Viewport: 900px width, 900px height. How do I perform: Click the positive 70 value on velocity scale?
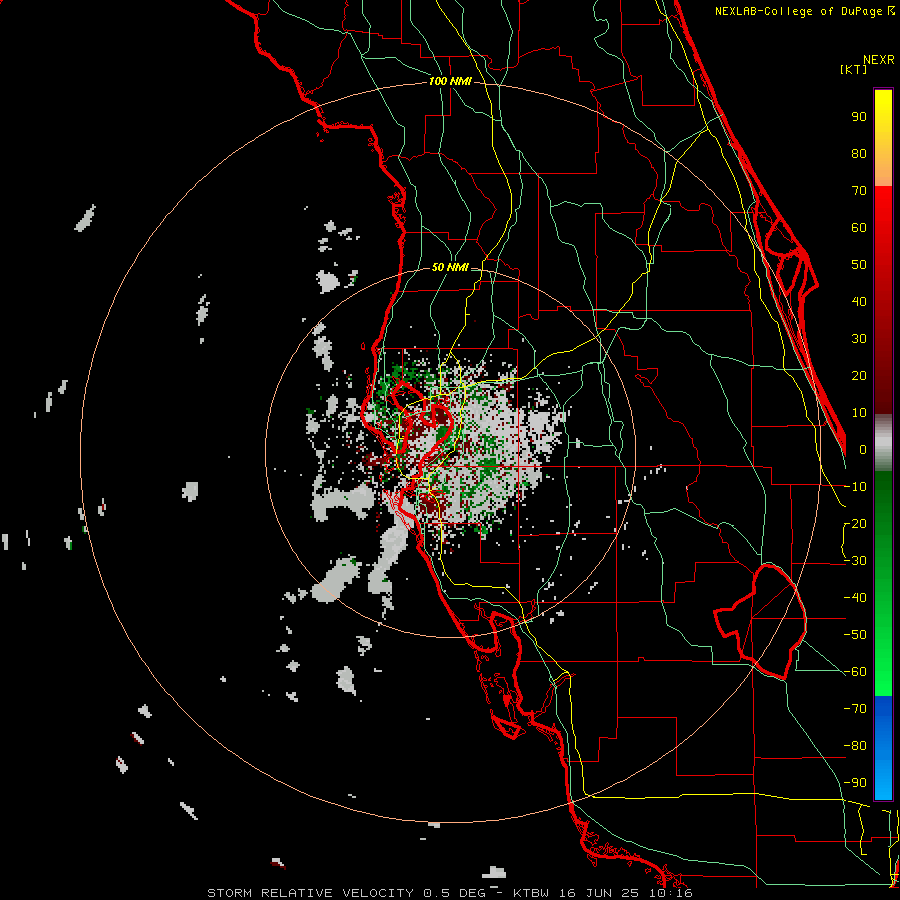point(859,191)
